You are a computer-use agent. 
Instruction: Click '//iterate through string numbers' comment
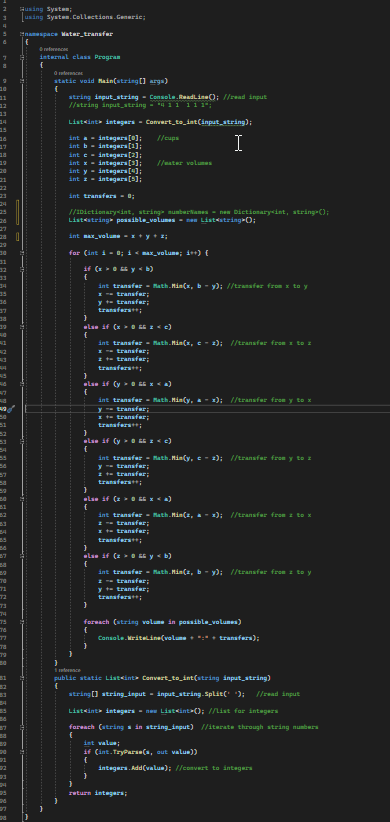pyautogui.click(x=259, y=727)
